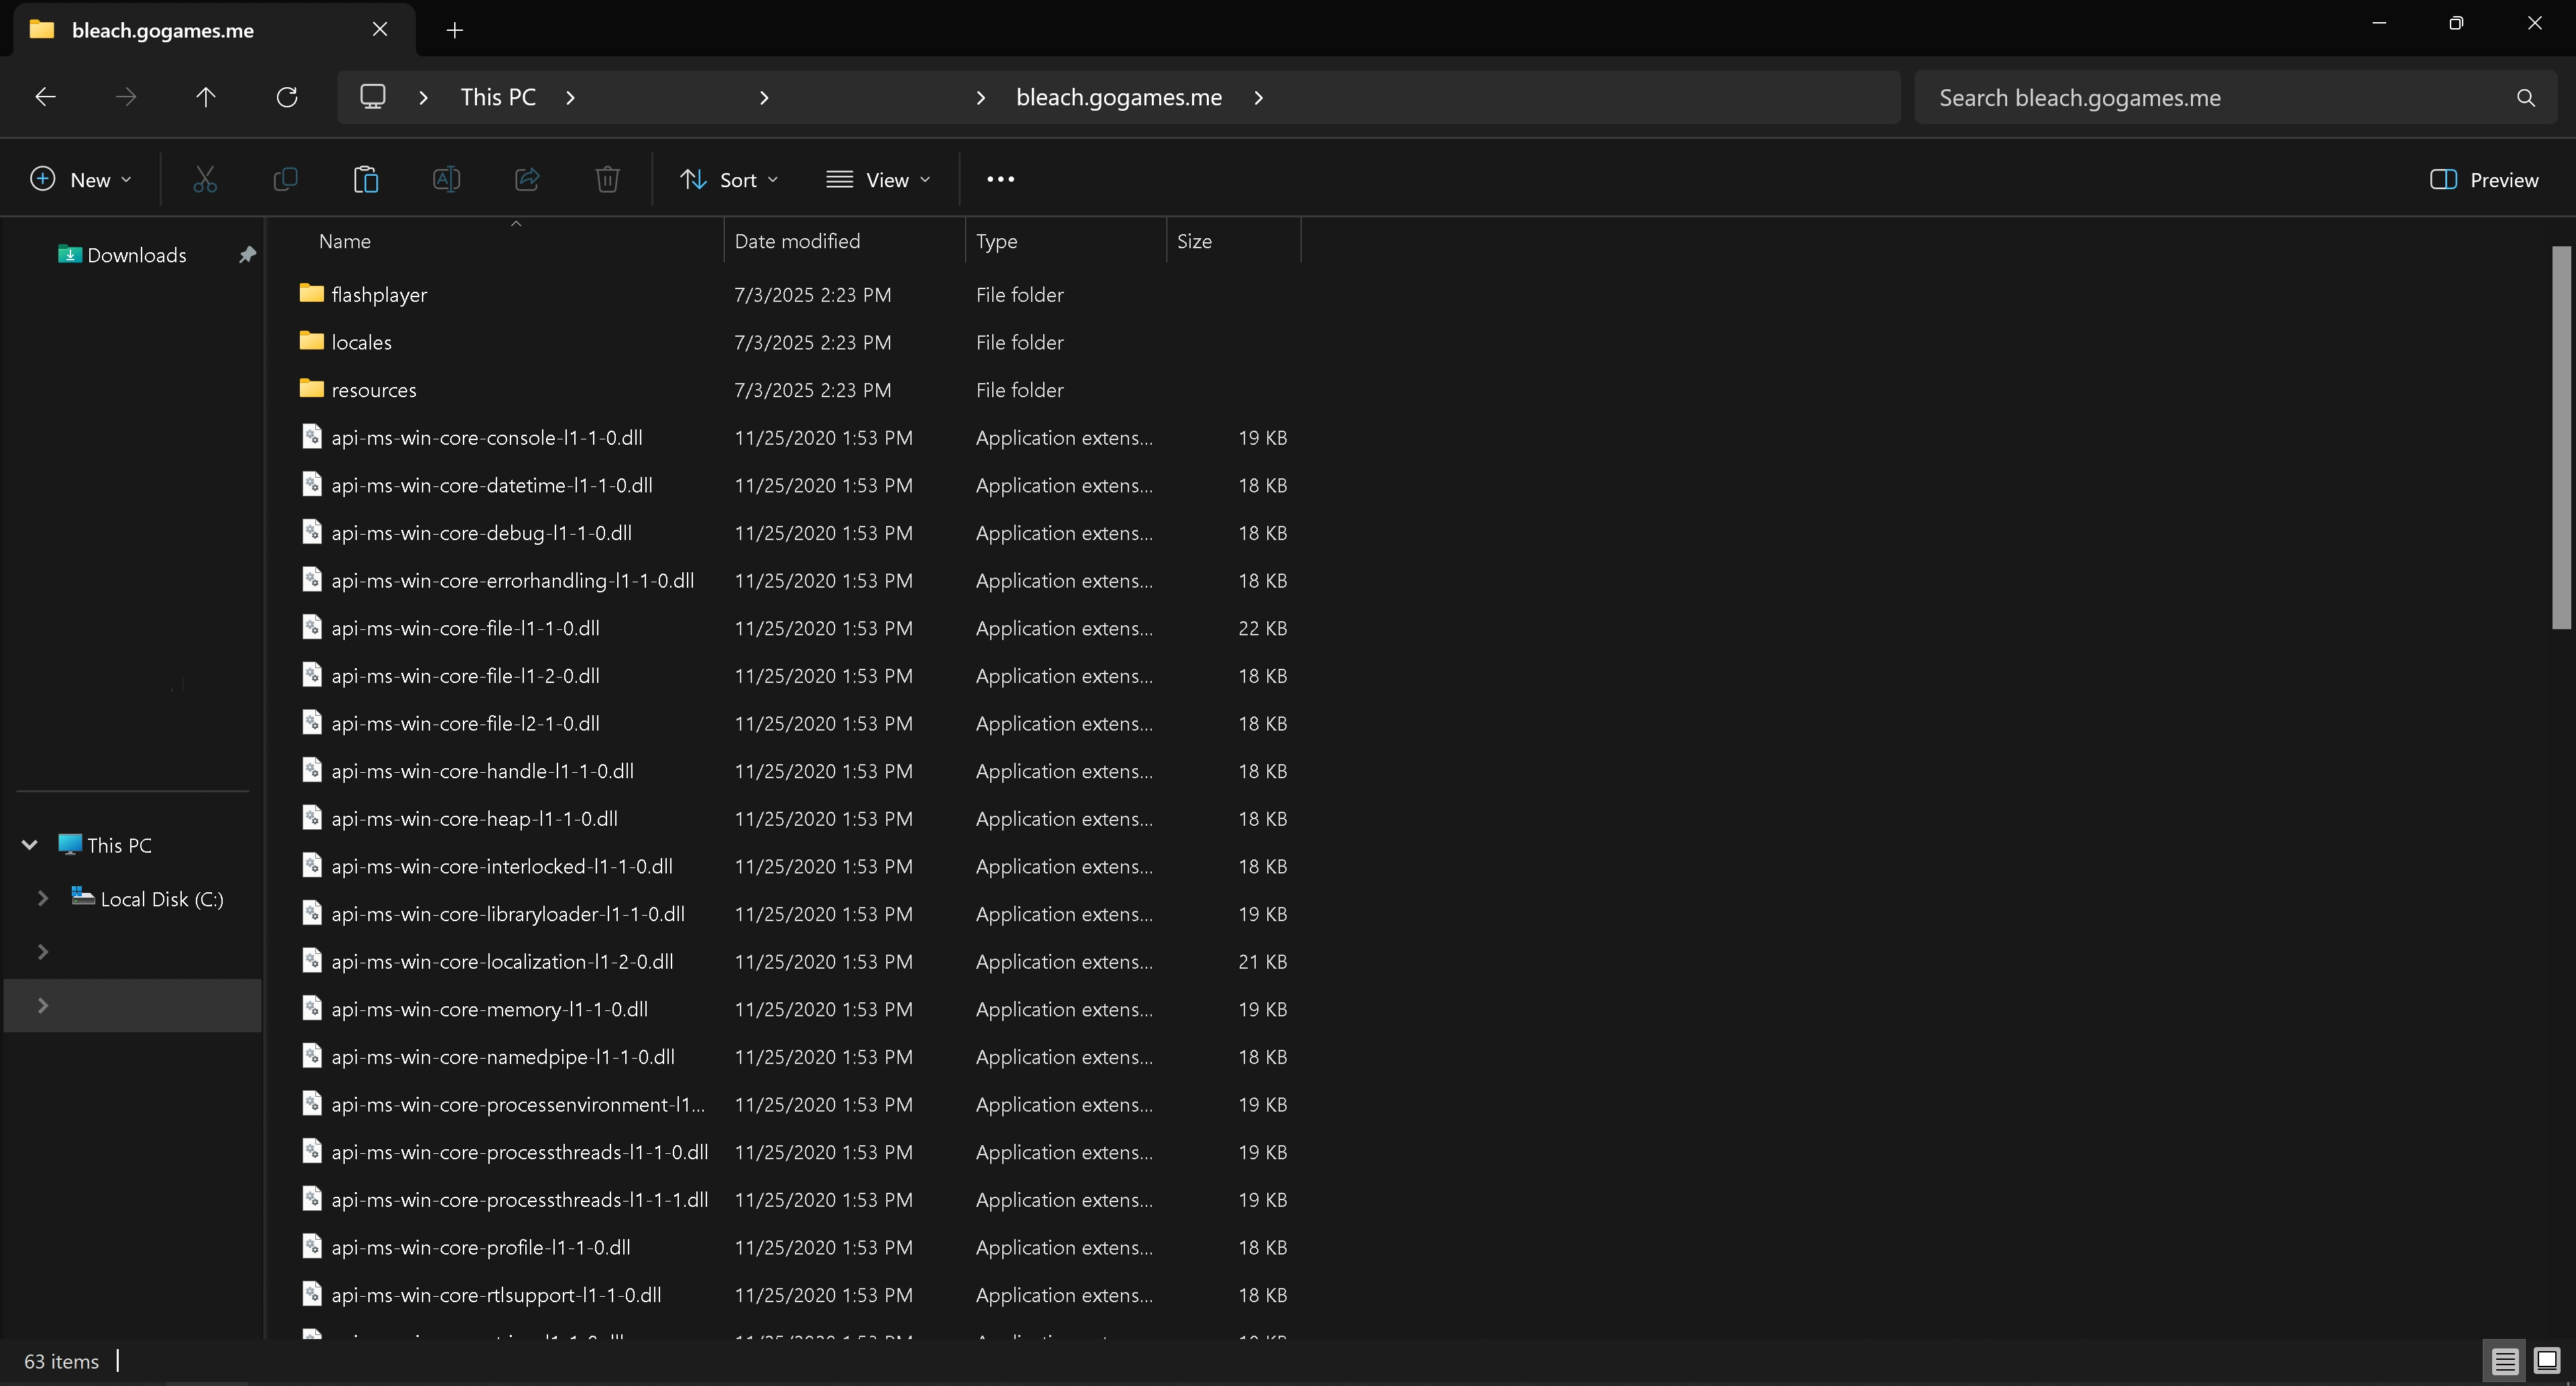
Task: Open the See more options menu
Action: [1000, 180]
